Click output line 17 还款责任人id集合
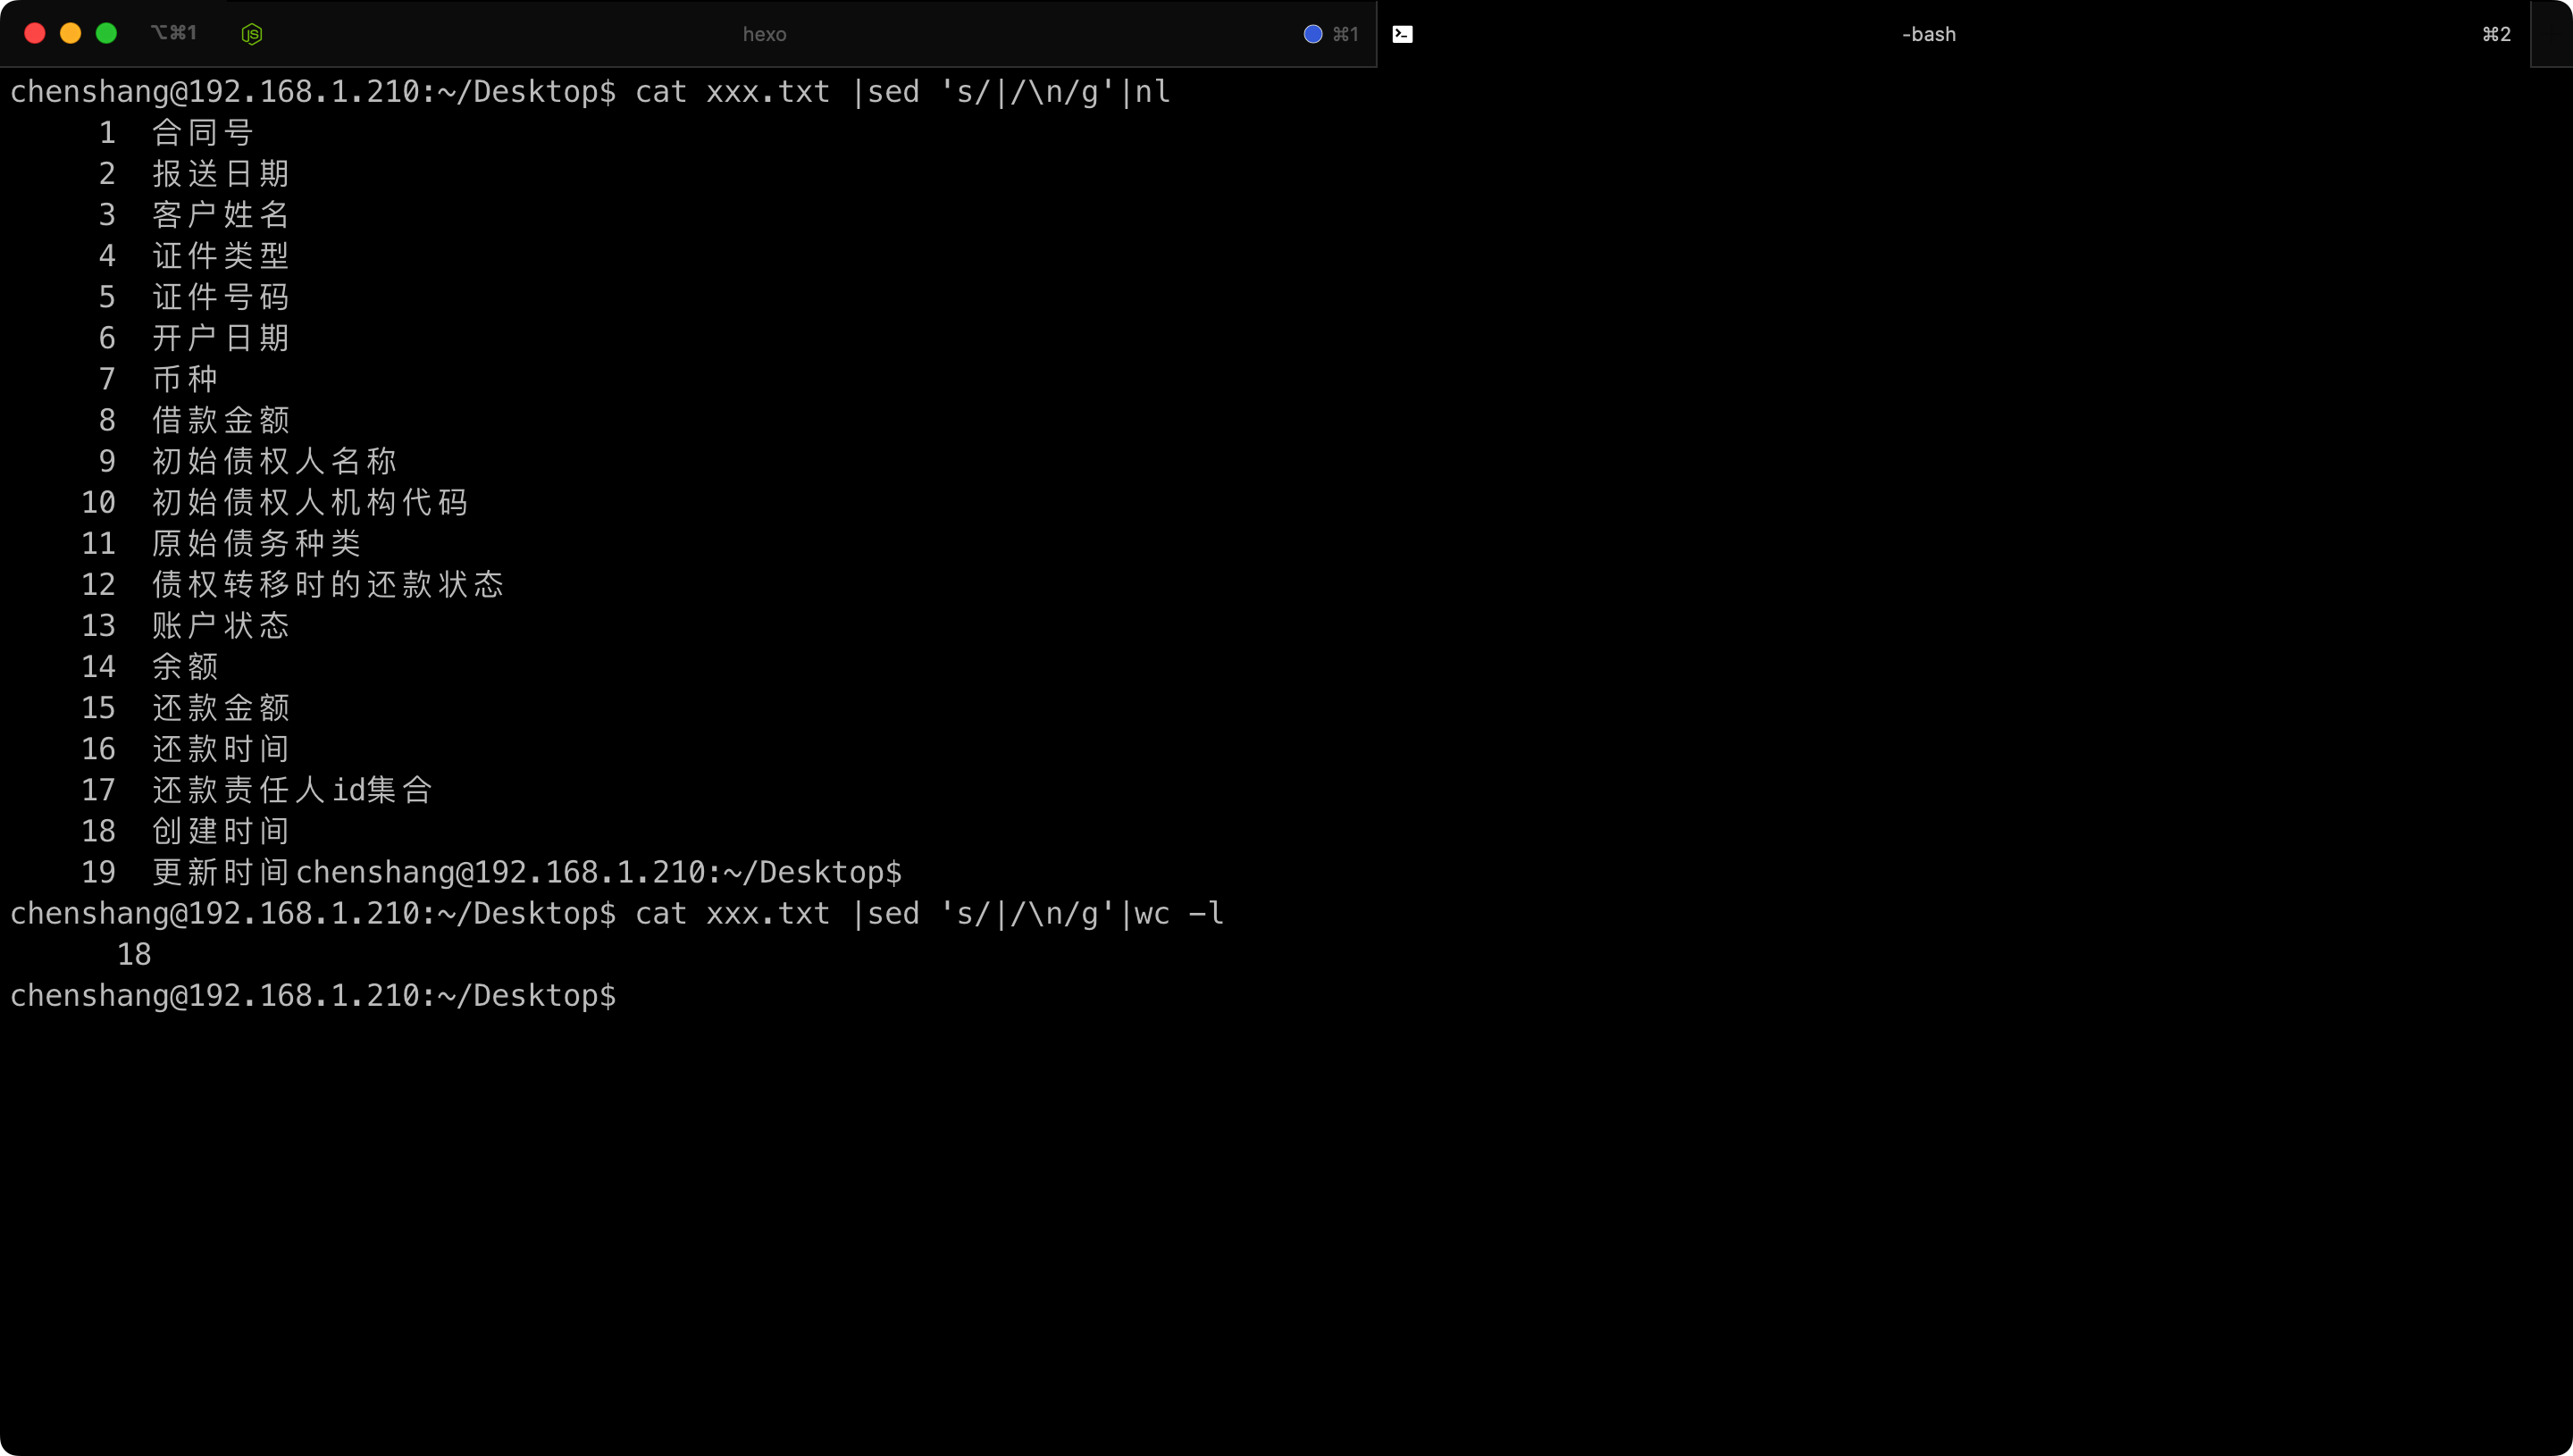The image size is (2573, 1456). 292,790
